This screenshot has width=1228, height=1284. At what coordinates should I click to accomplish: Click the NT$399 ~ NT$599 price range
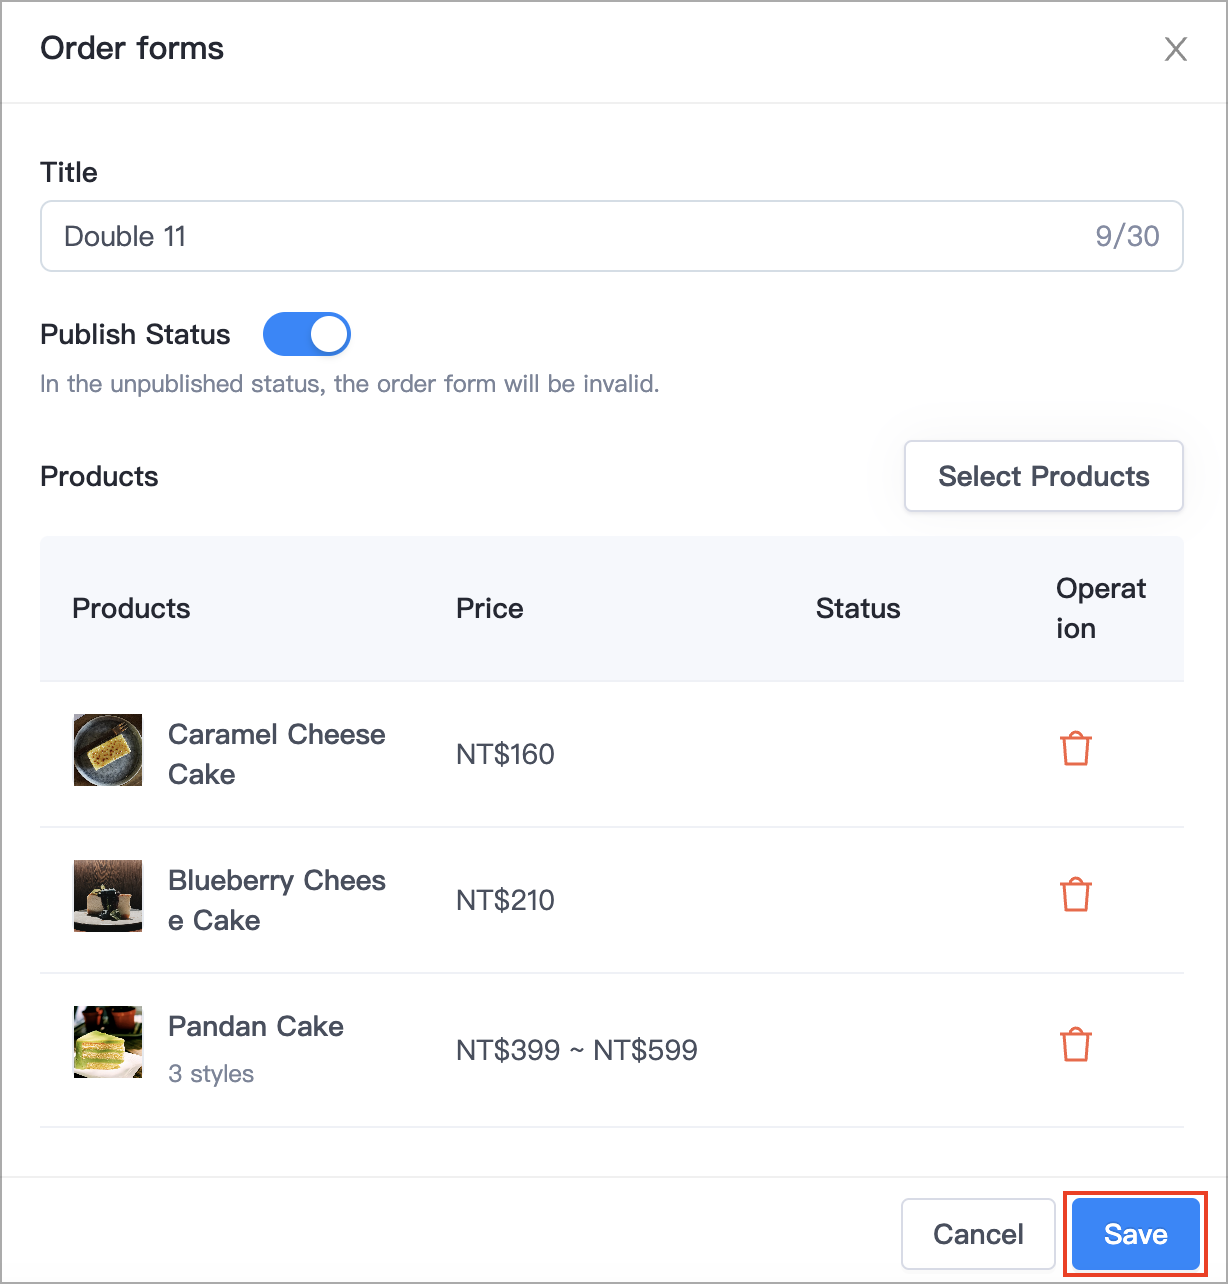point(577,1050)
